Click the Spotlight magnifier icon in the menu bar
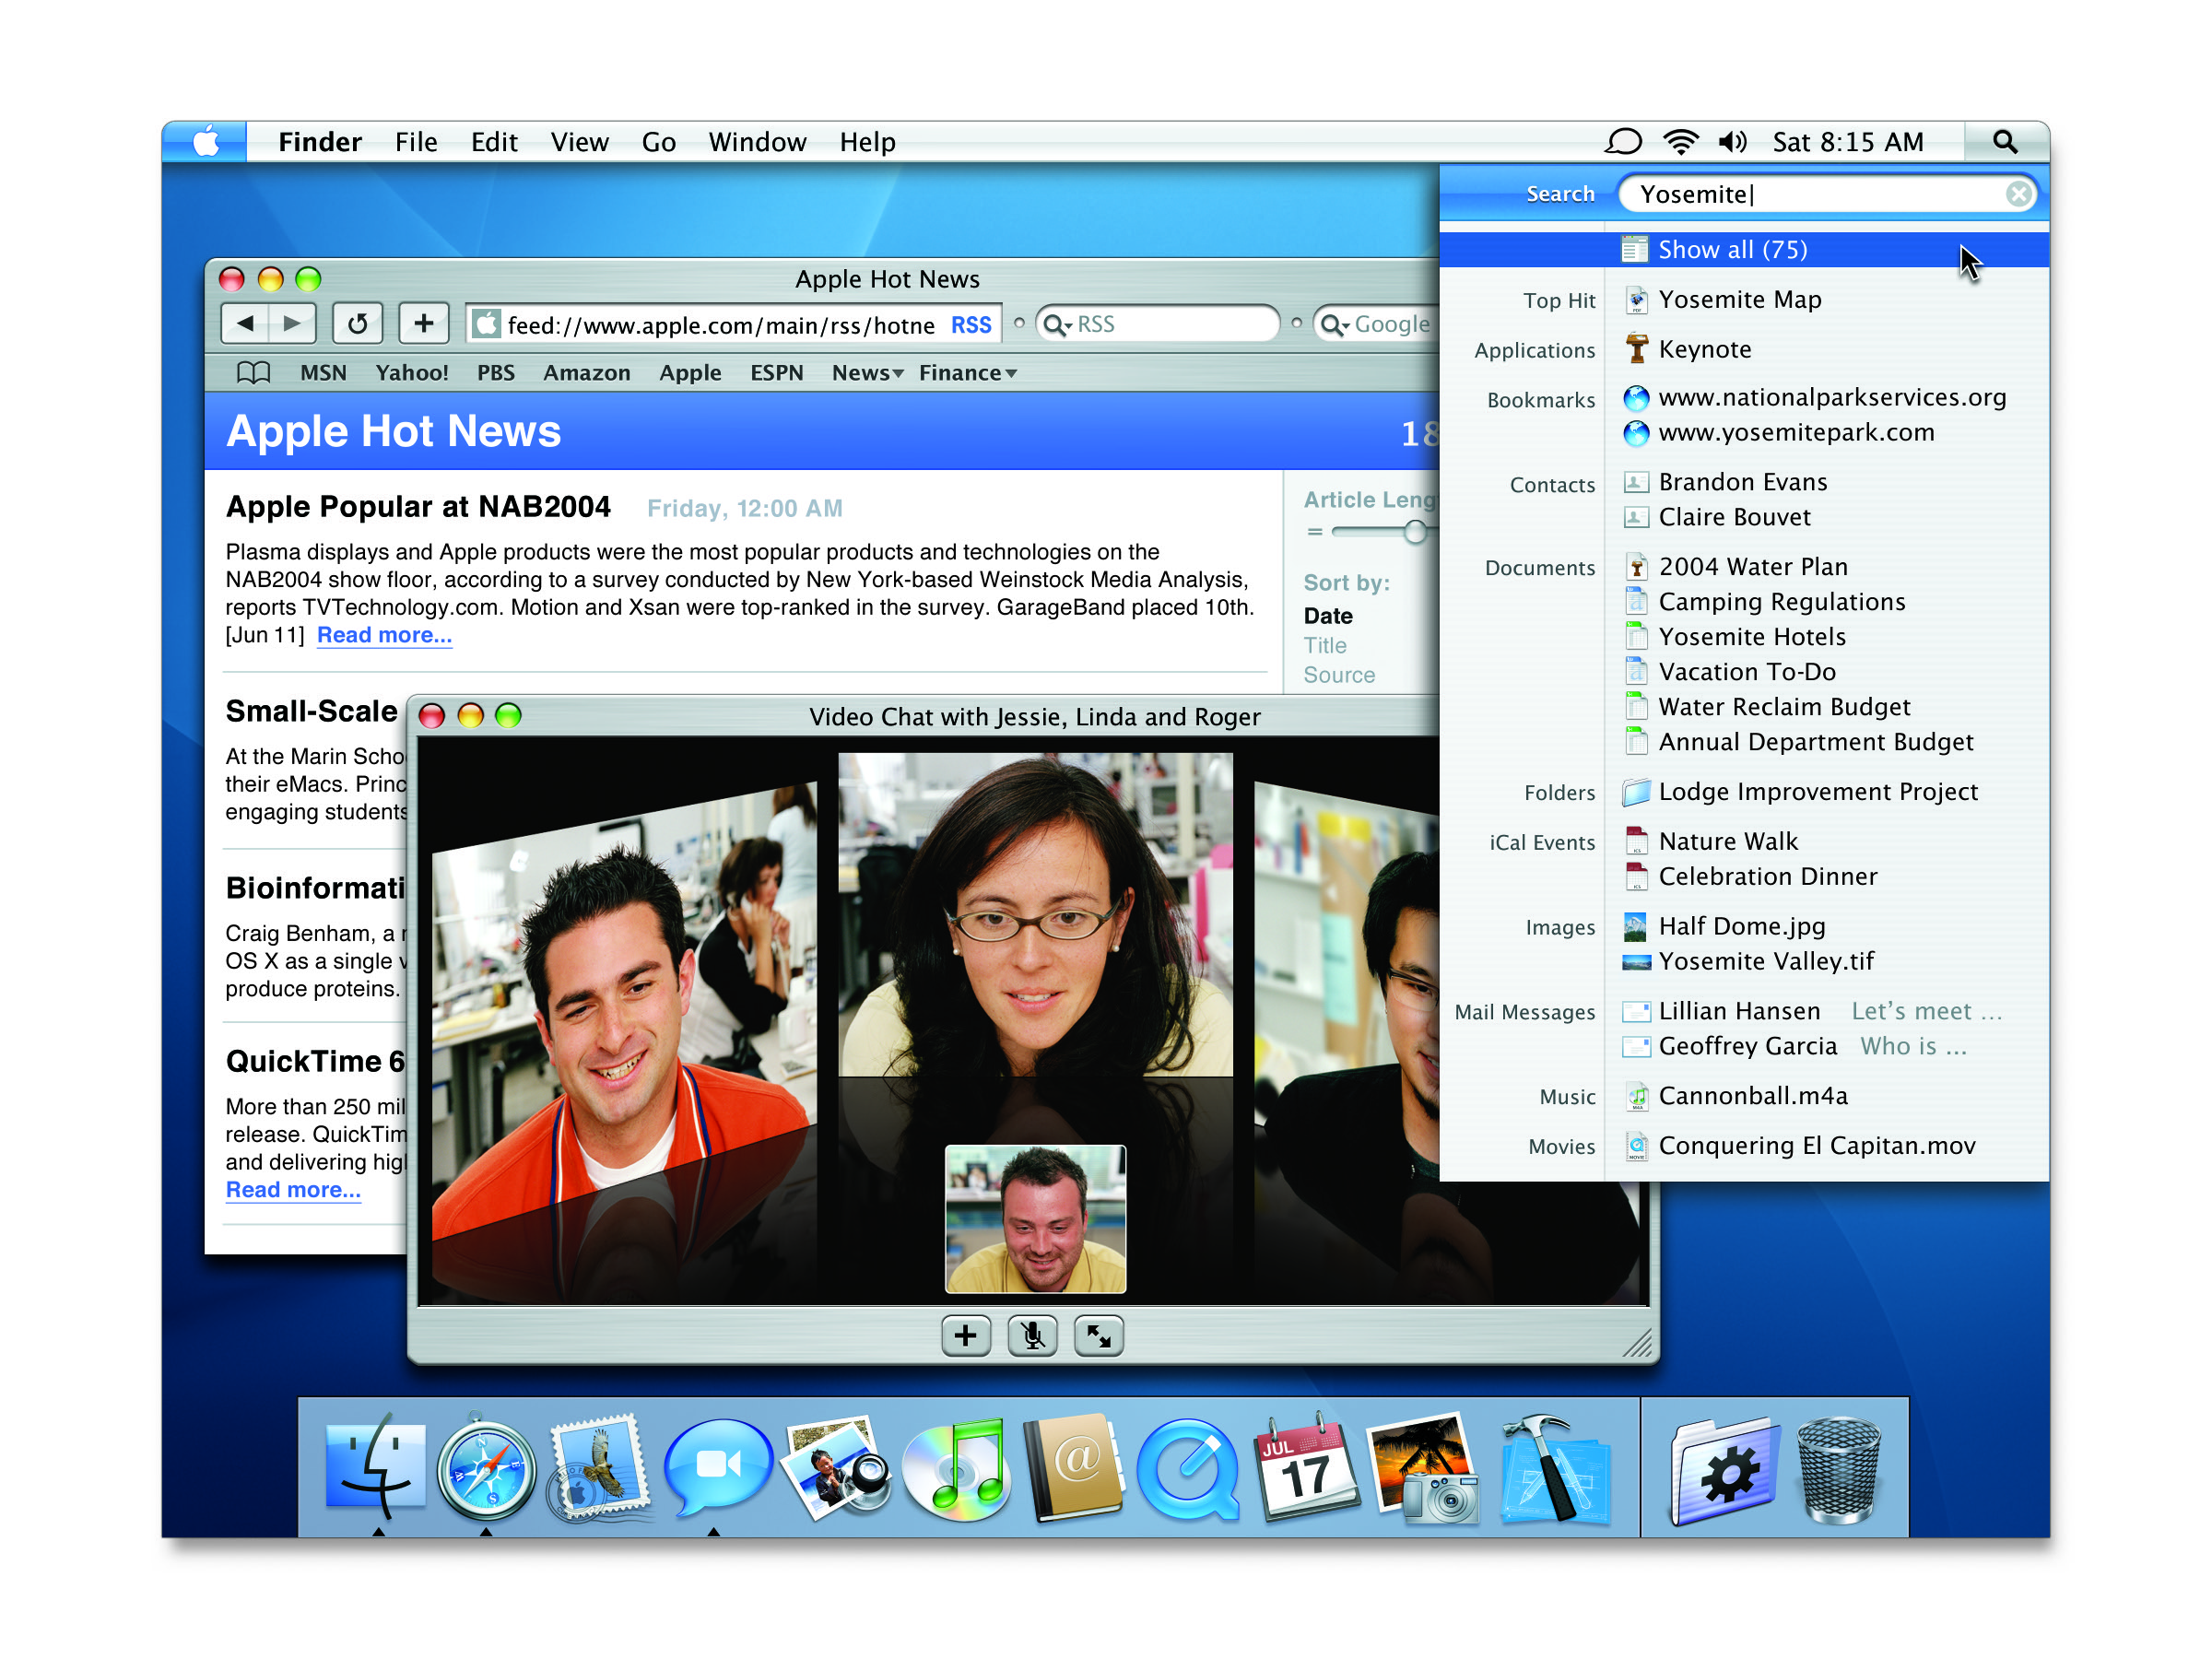 pos(2004,142)
